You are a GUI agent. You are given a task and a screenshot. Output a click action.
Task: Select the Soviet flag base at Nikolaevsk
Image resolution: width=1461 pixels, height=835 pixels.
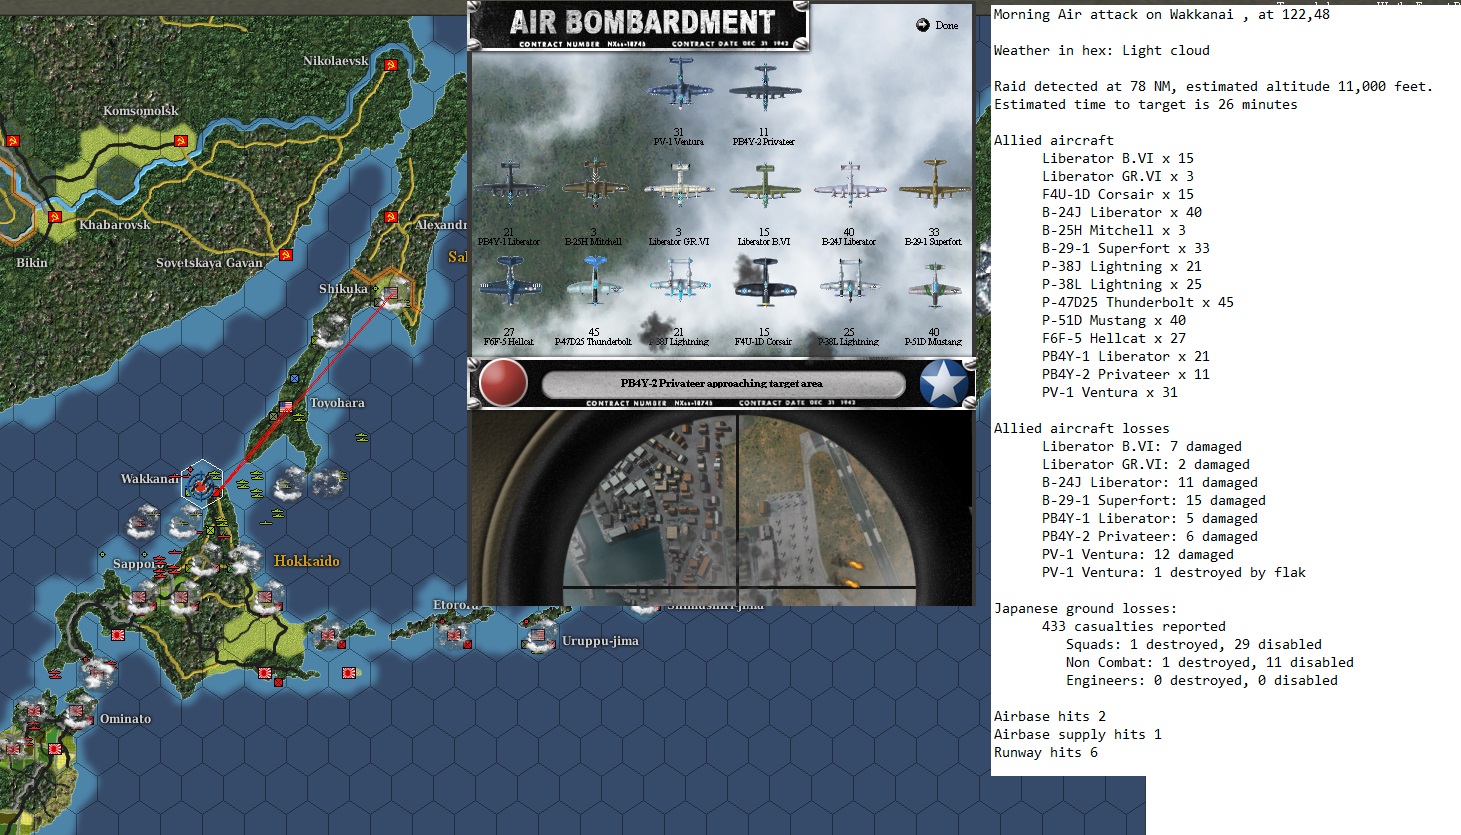click(x=391, y=65)
